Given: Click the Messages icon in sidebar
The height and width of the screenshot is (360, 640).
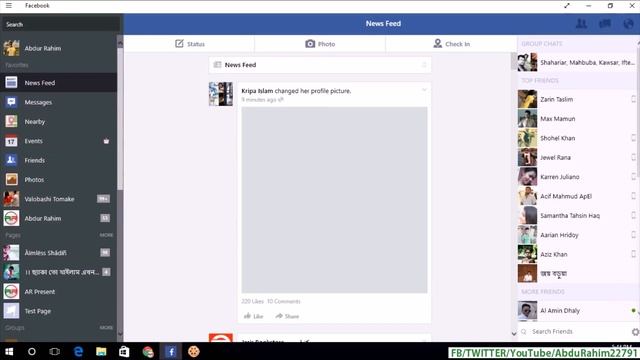Looking at the screenshot, I should (x=11, y=102).
